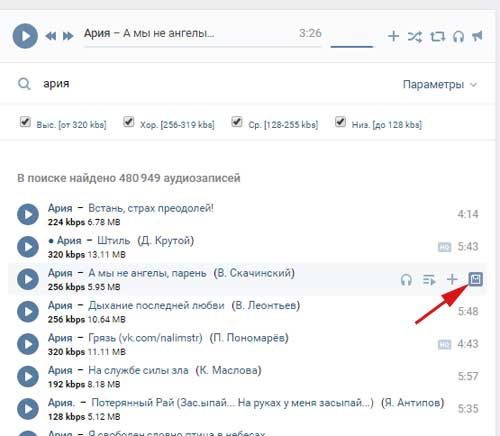
Task: Click the main play button in player header
Action: point(25,36)
